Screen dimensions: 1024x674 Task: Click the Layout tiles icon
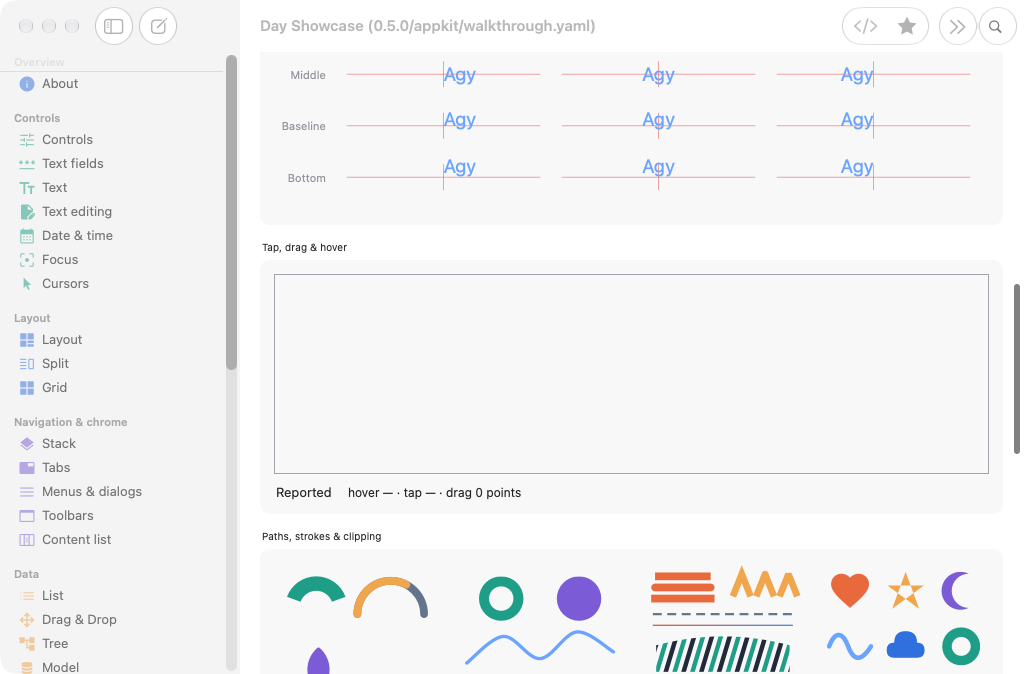27,340
